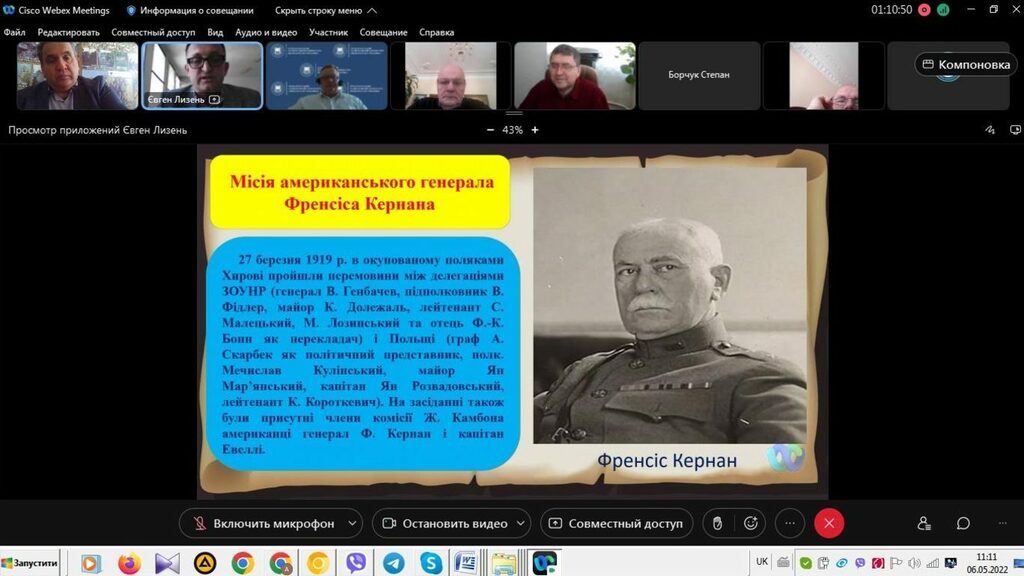Open the raise hand gestures icon
Viewport: 1024px width, 576px height.
tap(716, 523)
